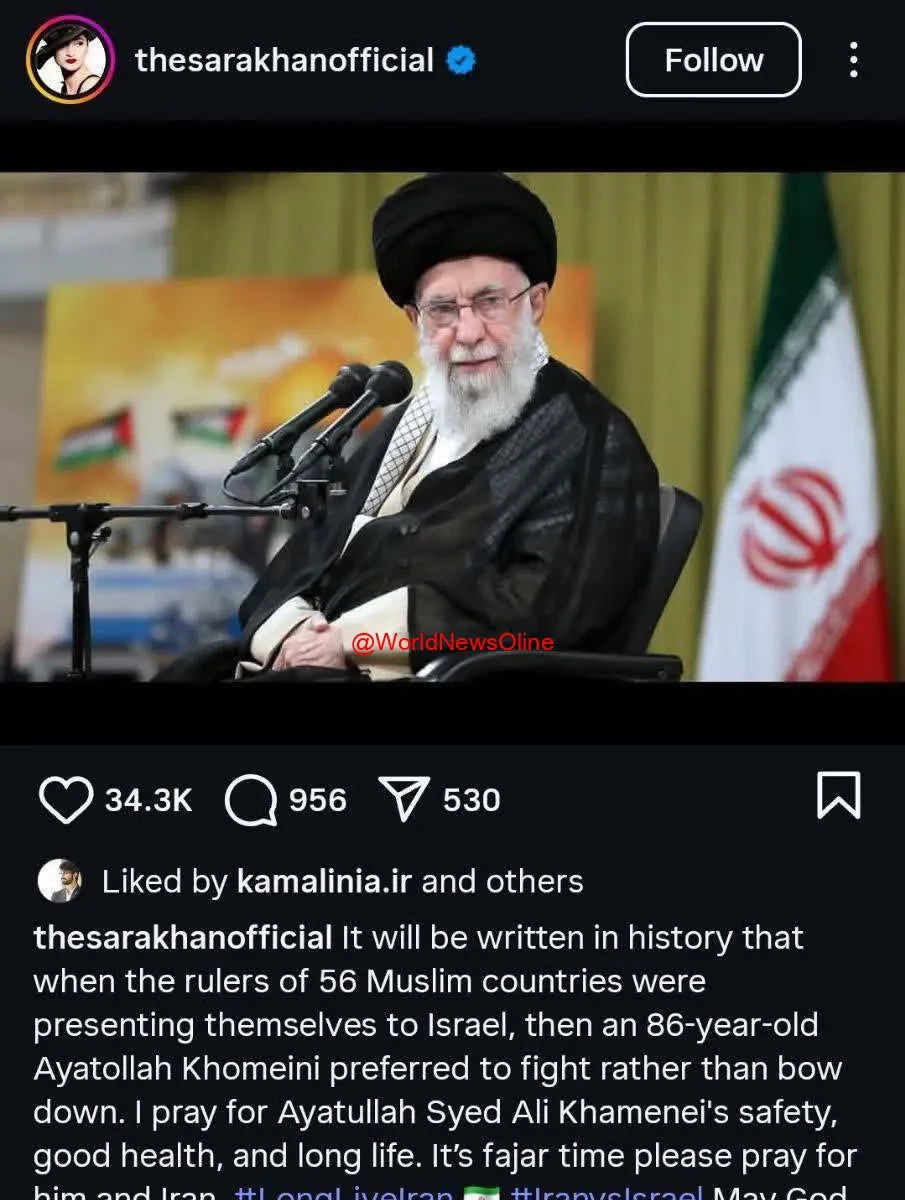Click the @WorldNewsOline watermark text
Image resolution: width=905 pixels, height=1200 pixels.
pyautogui.click(x=452, y=642)
